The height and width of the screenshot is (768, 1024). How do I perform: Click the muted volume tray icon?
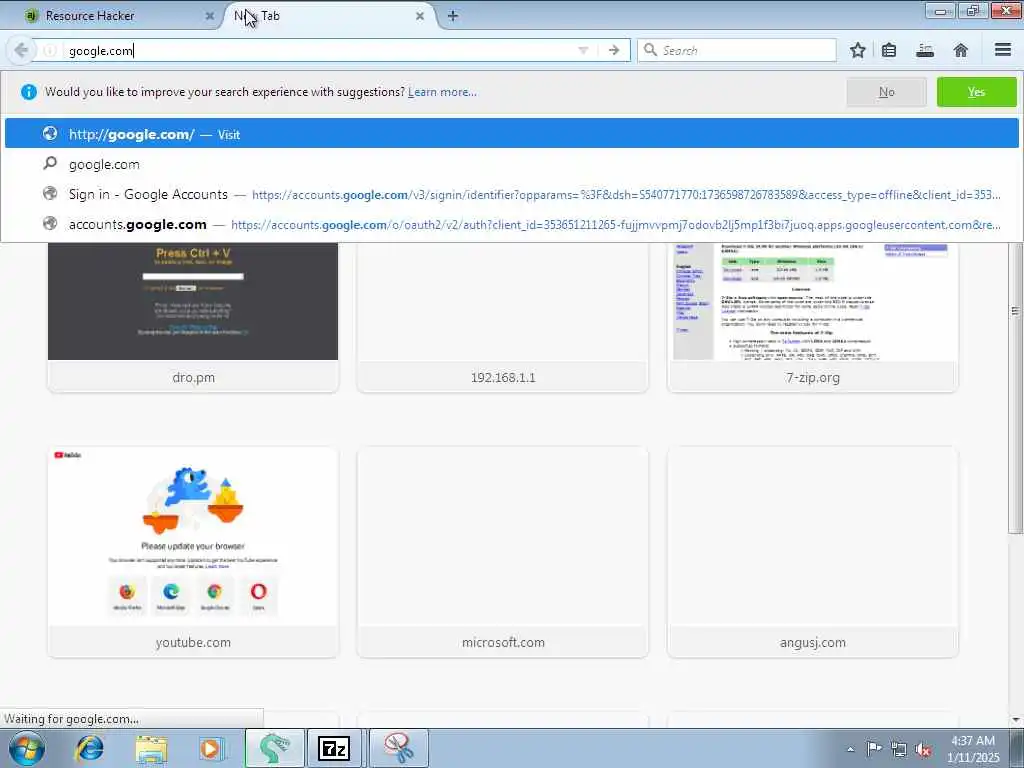(x=923, y=749)
